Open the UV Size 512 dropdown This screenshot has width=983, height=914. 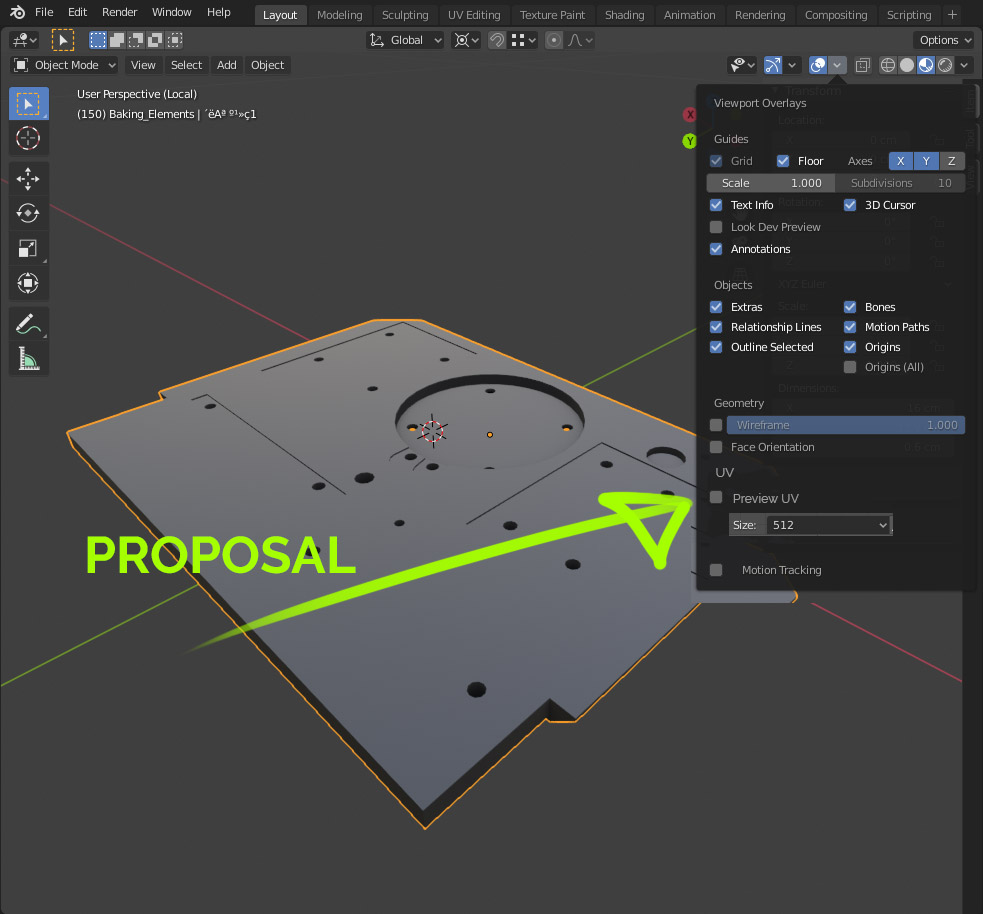pos(829,525)
